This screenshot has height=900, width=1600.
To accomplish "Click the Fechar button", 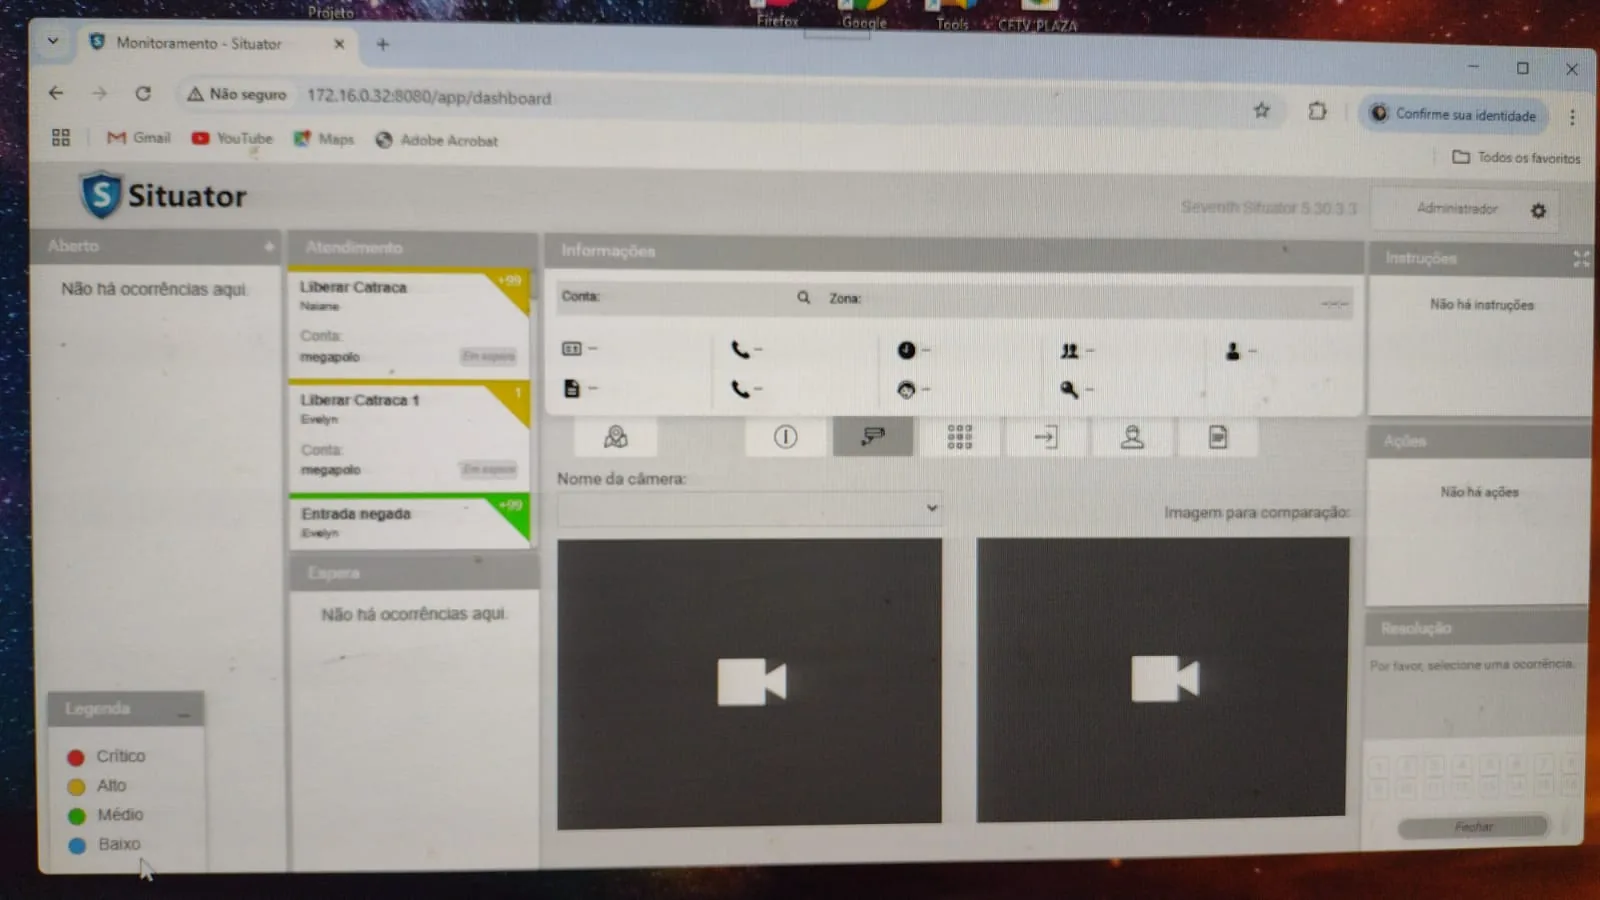I will click(x=1473, y=827).
